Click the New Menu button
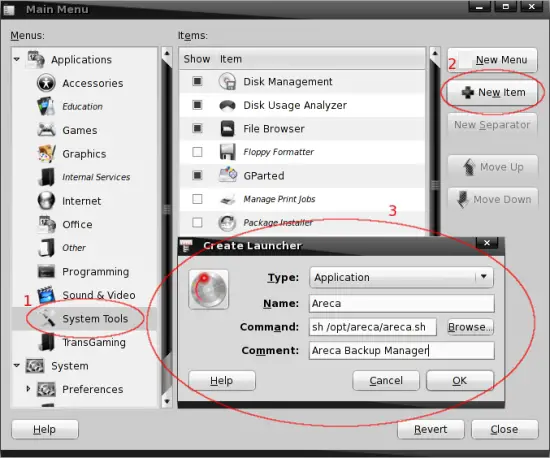The image size is (550, 458). click(x=492, y=60)
